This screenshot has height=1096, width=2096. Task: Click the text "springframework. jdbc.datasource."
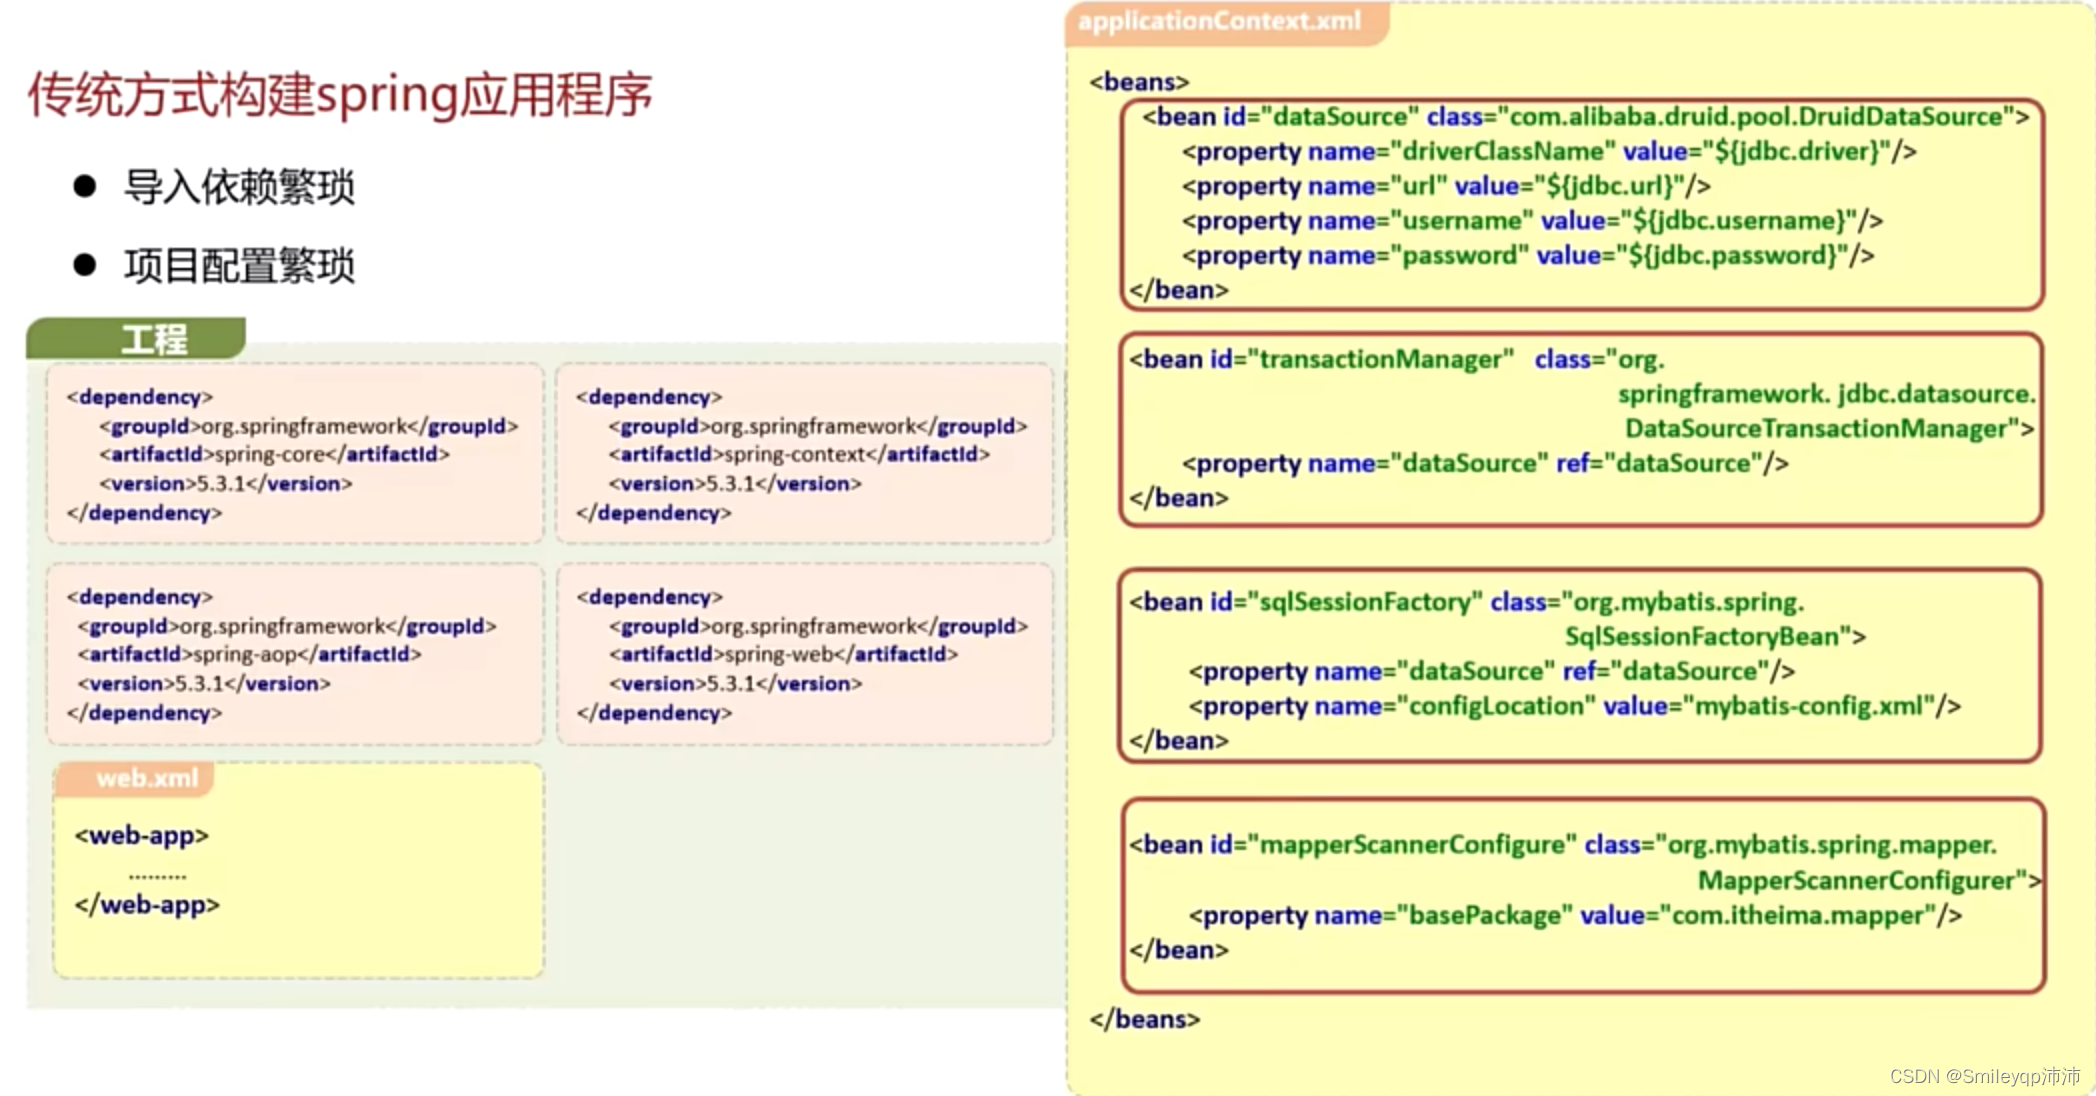pyautogui.click(x=1827, y=394)
